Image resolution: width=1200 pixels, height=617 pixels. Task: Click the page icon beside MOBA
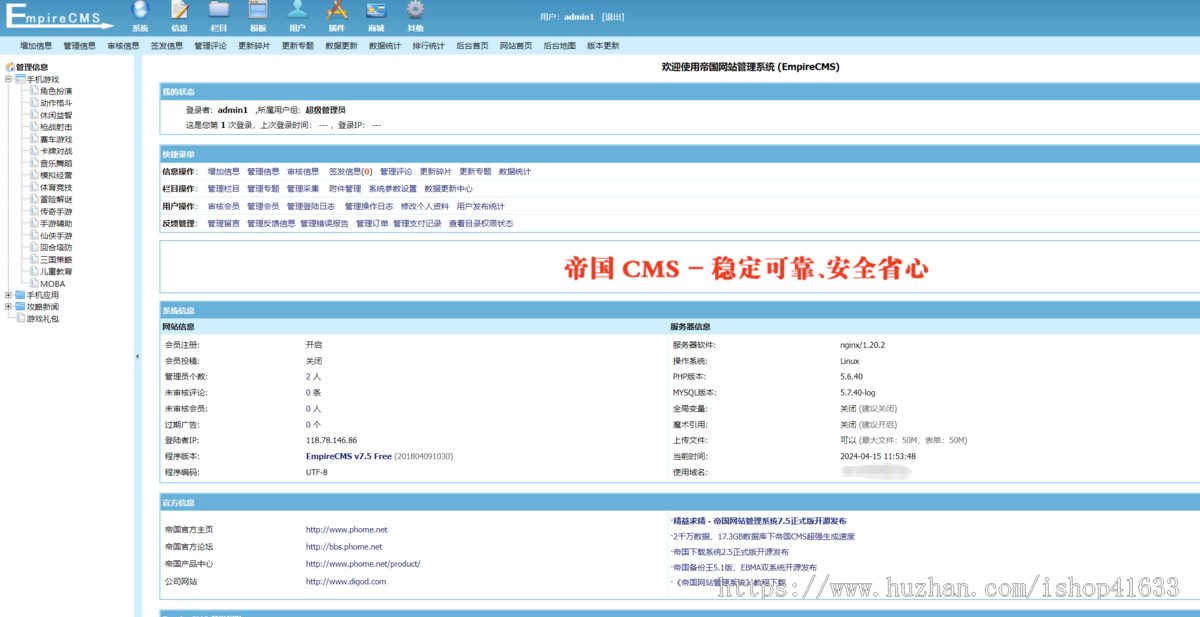click(x=34, y=283)
